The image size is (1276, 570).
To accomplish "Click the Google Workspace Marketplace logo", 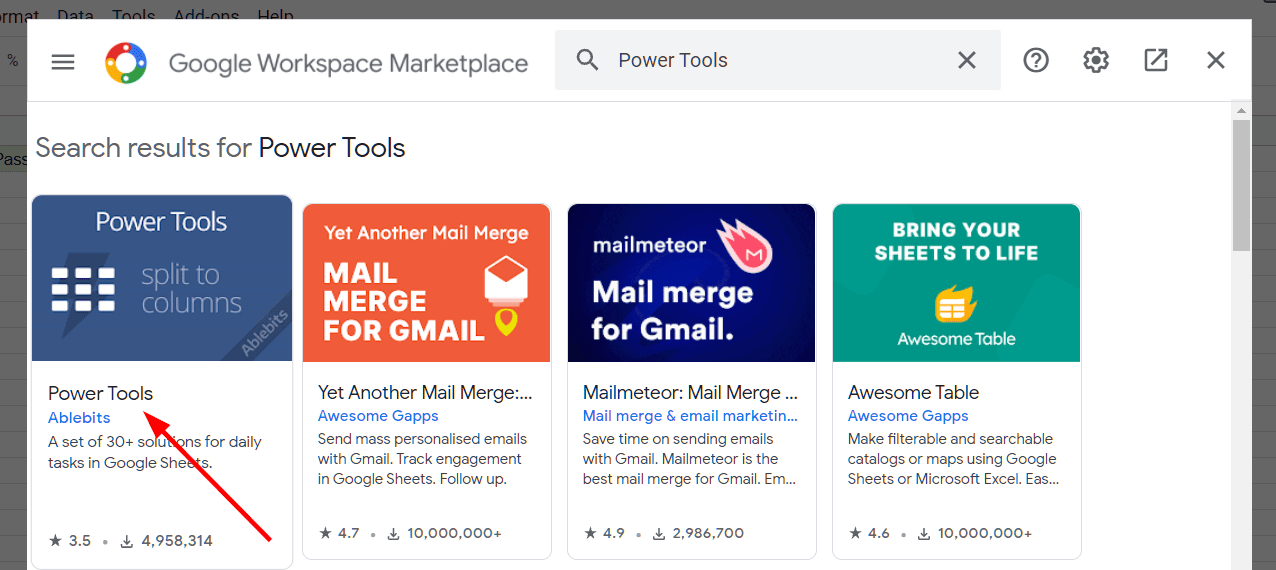I will [126, 63].
